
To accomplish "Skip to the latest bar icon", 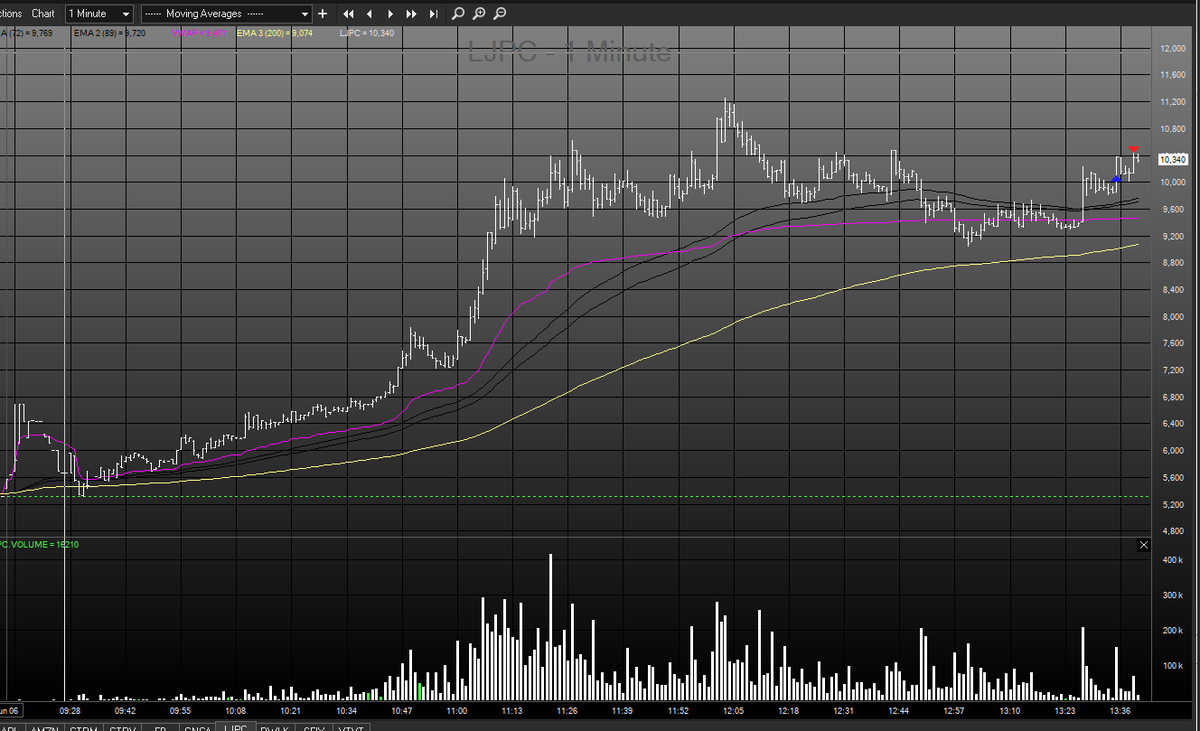I will coord(433,14).
